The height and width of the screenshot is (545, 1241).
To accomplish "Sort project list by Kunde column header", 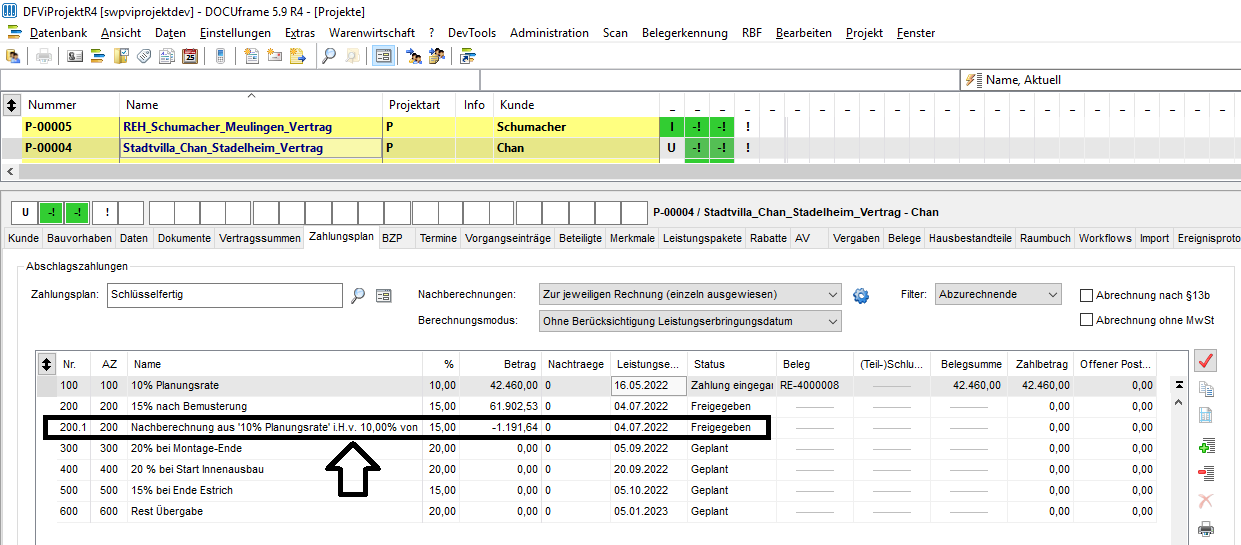I will pyautogui.click(x=575, y=105).
